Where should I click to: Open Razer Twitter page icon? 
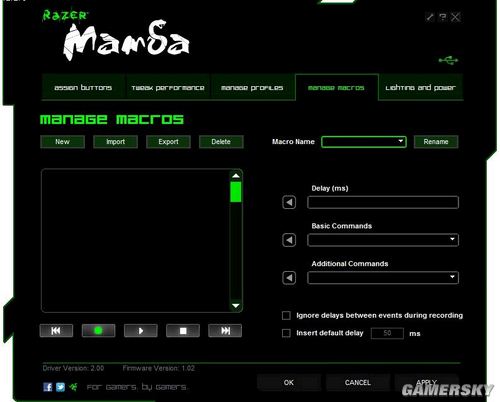60,387
